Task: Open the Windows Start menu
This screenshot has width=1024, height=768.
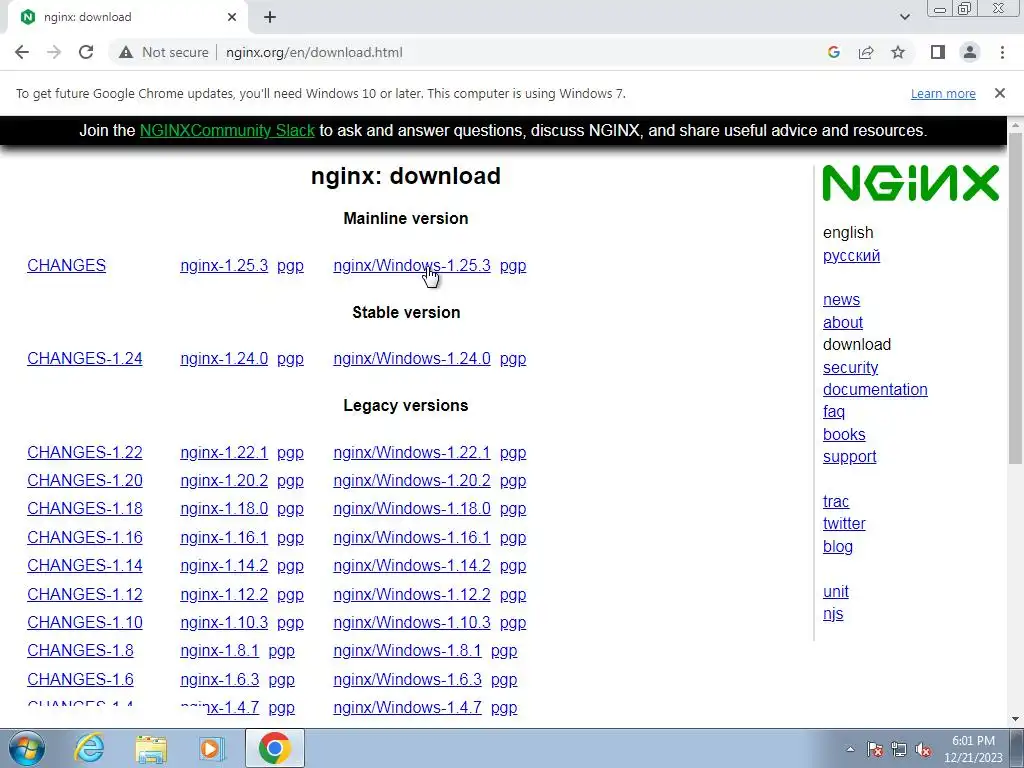Action: 27,748
